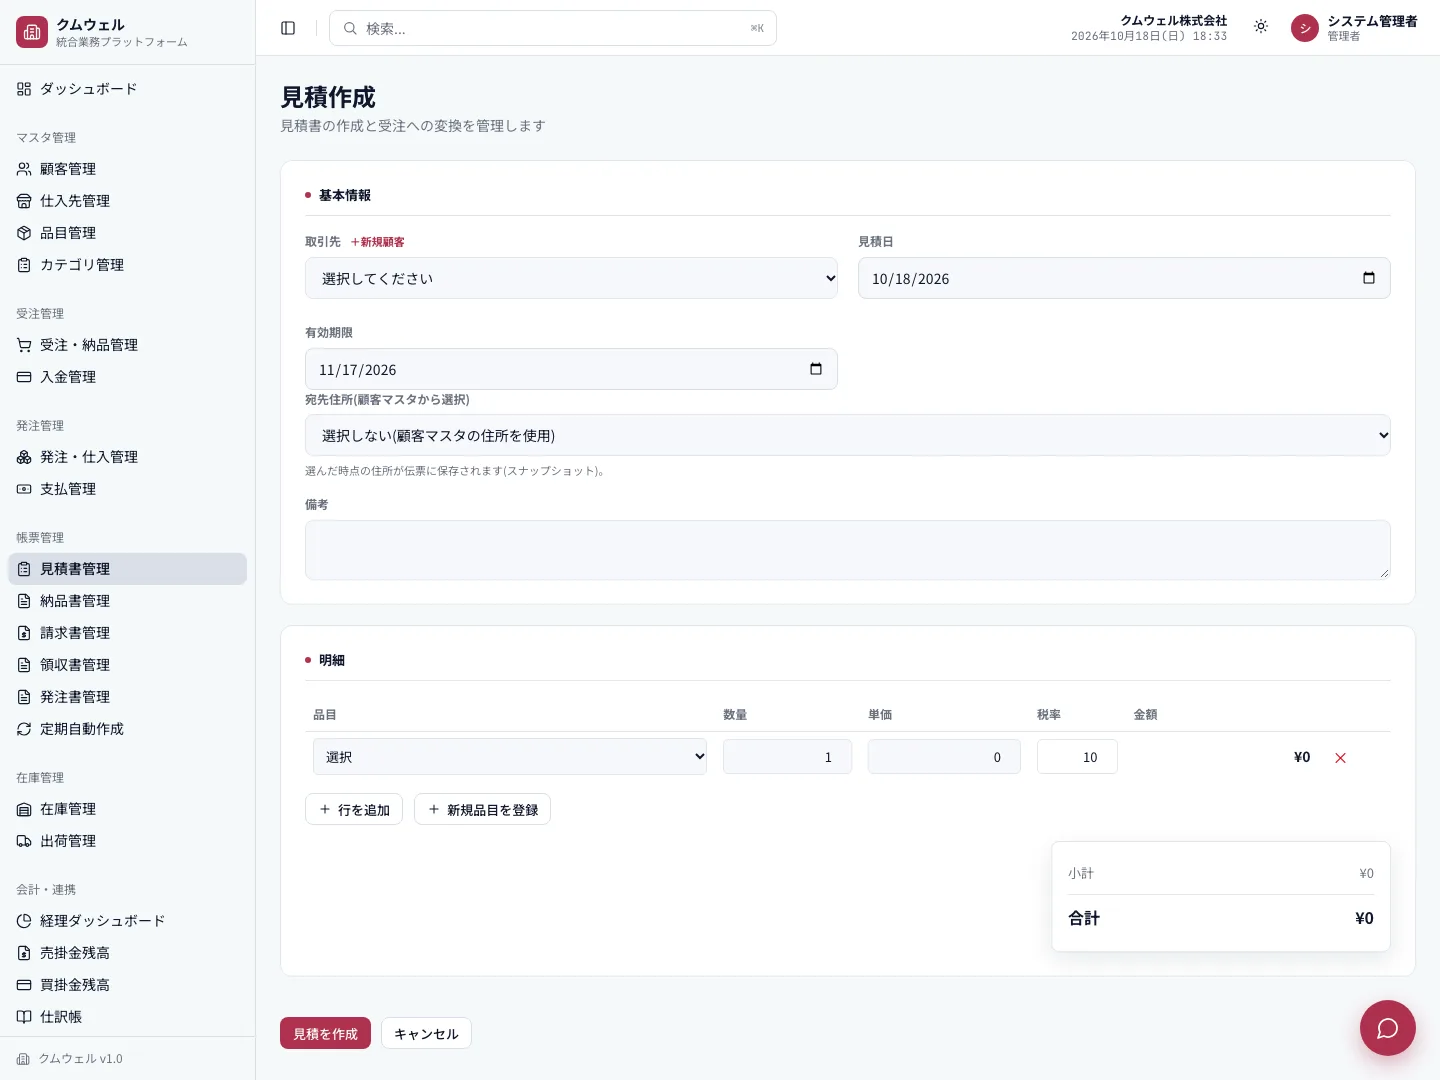Click the システム管理者 avatar icon
This screenshot has width=1440, height=1080.
[x=1305, y=28]
